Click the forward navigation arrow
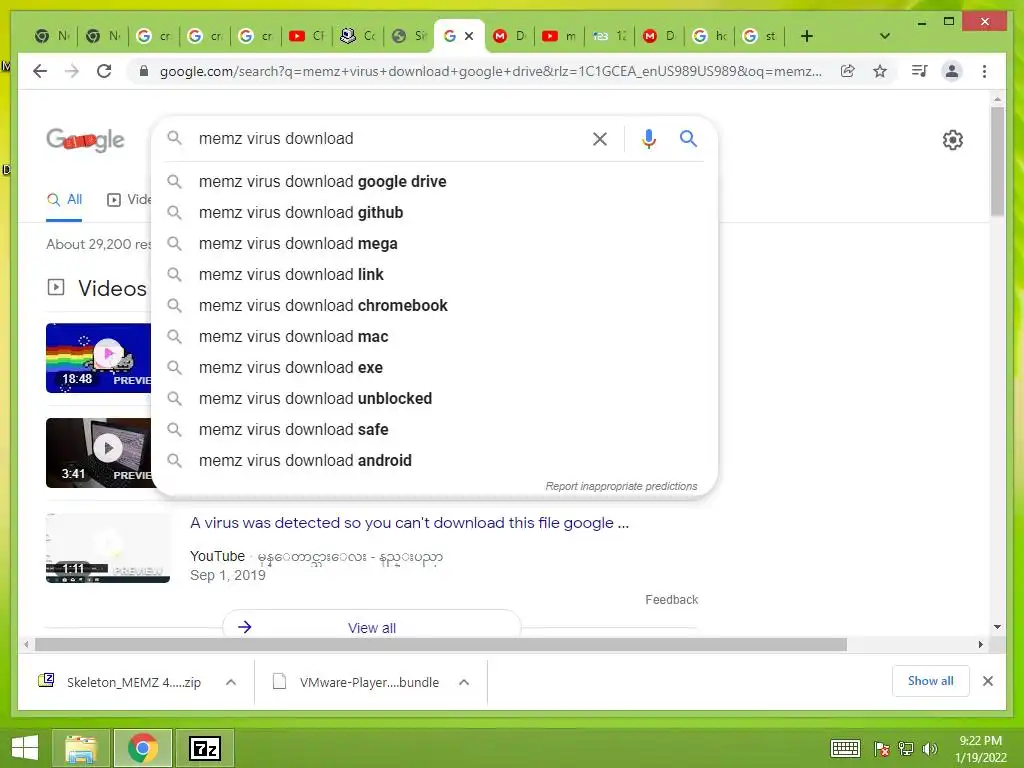The height and width of the screenshot is (768, 1024). point(72,71)
